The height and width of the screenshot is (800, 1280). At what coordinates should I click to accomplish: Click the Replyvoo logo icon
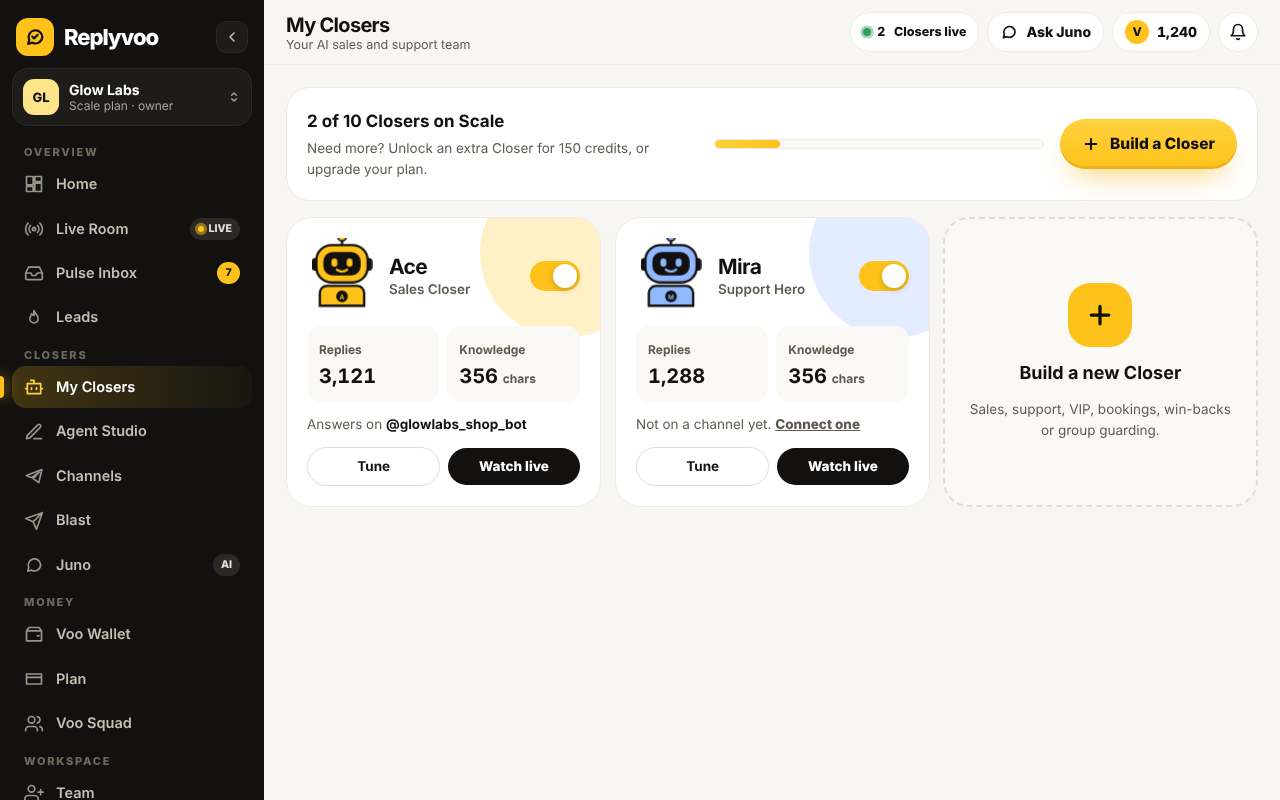click(35, 37)
